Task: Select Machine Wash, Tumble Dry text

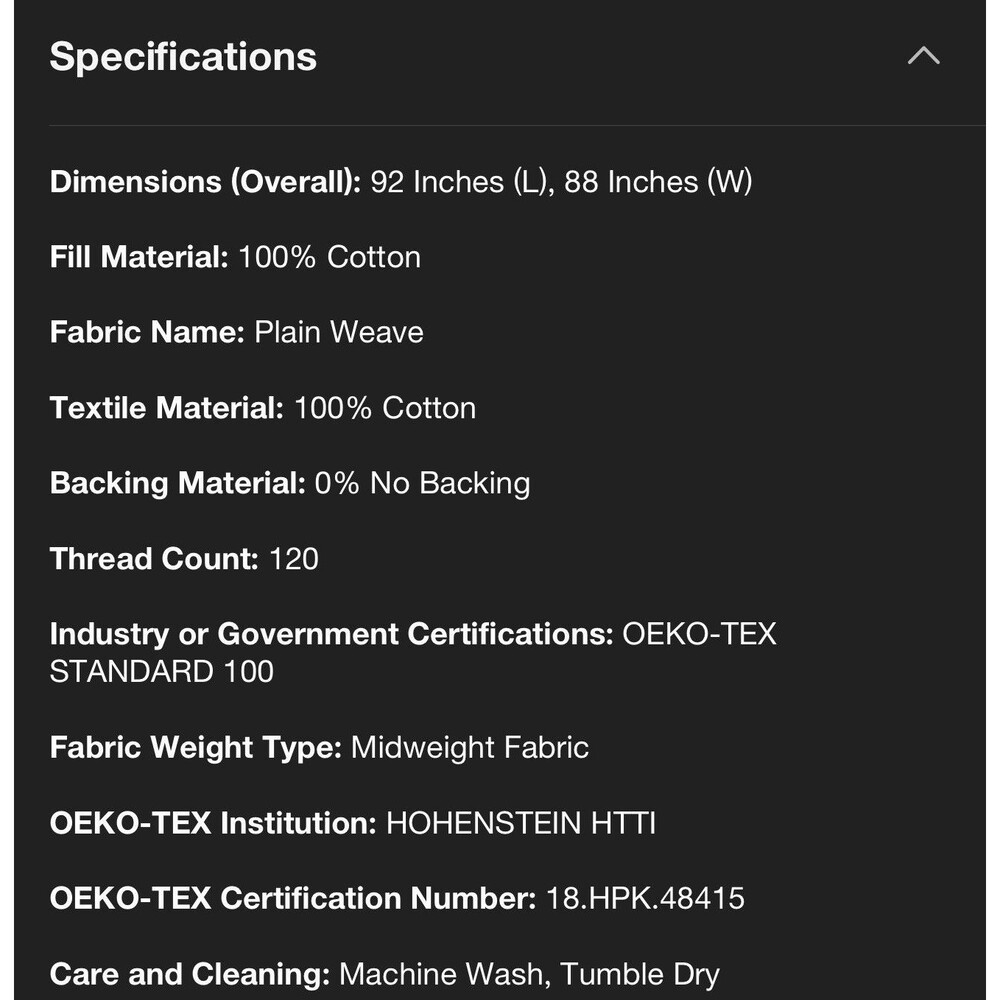Action: click(x=529, y=974)
